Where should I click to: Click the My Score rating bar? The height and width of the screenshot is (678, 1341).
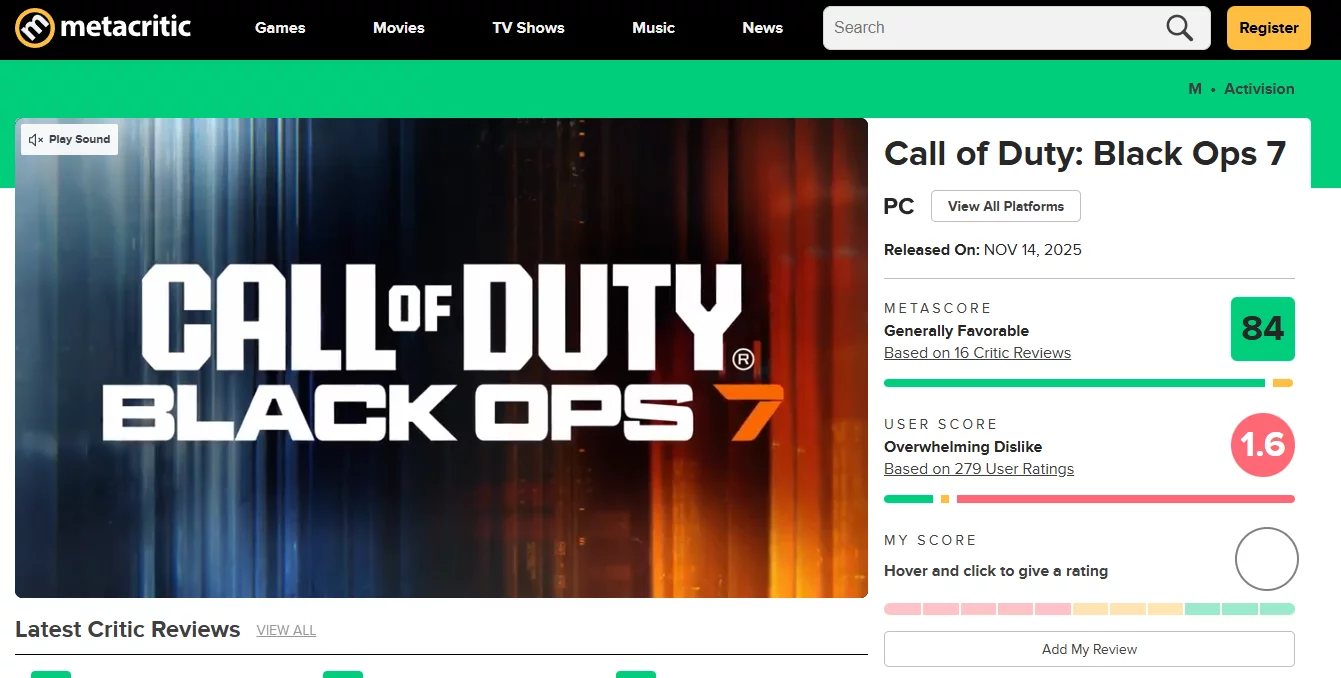click(1089, 609)
